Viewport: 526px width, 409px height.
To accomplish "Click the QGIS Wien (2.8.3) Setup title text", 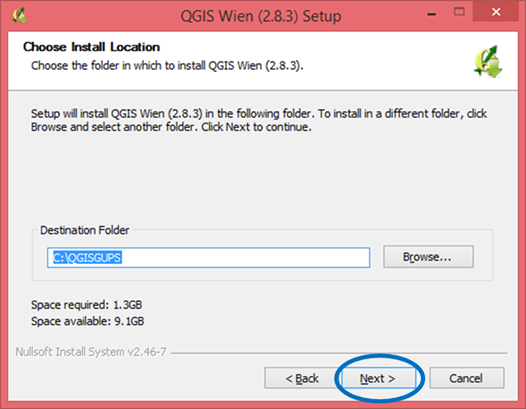I will 261,16.
